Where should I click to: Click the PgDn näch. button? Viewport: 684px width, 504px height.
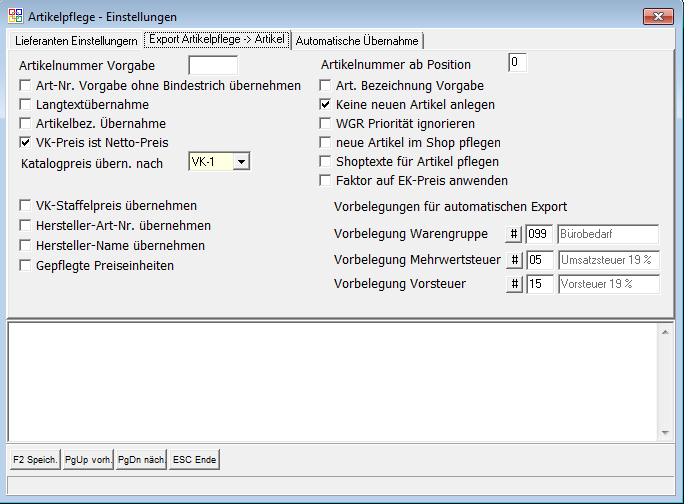tap(140, 460)
